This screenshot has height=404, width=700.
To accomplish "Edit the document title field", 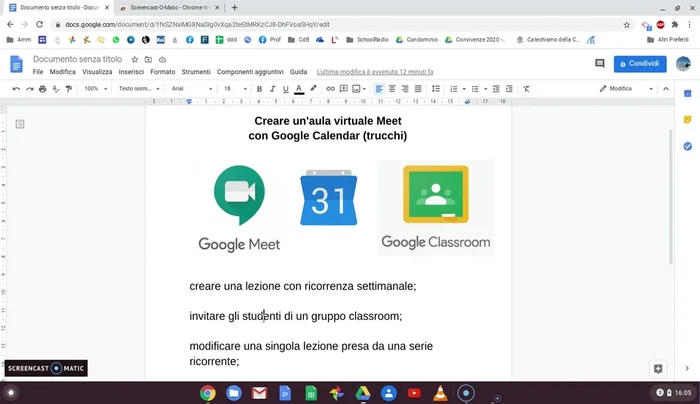I will 77,59.
